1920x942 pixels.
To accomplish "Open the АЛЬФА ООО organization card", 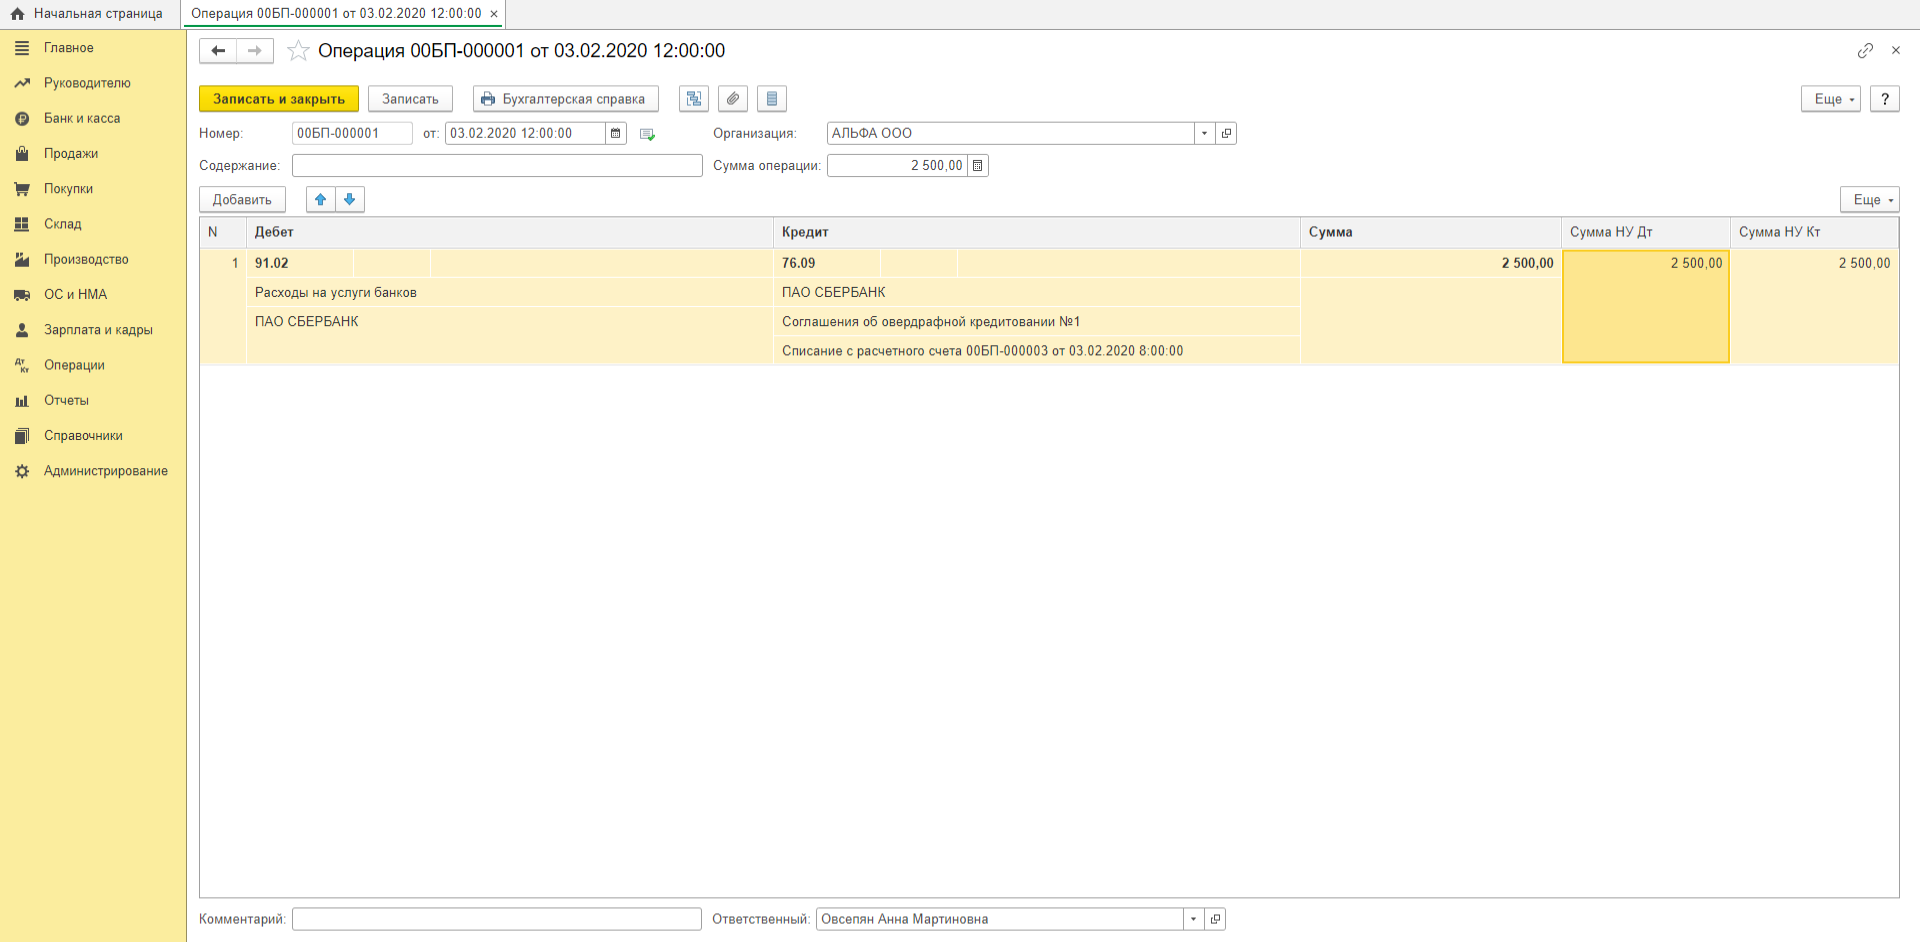I will click(1226, 133).
